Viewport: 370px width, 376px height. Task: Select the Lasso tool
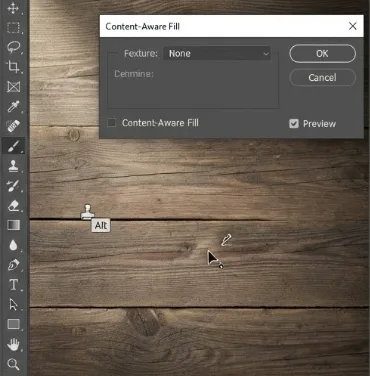coord(14,47)
